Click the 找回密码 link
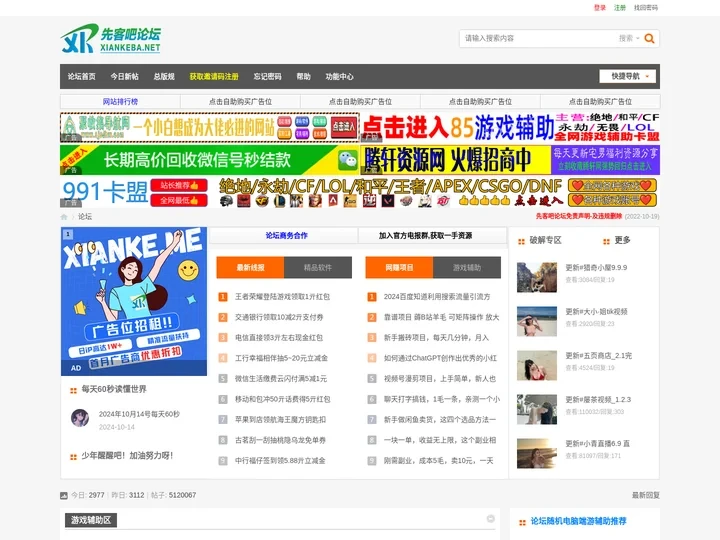 pyautogui.click(x=646, y=8)
